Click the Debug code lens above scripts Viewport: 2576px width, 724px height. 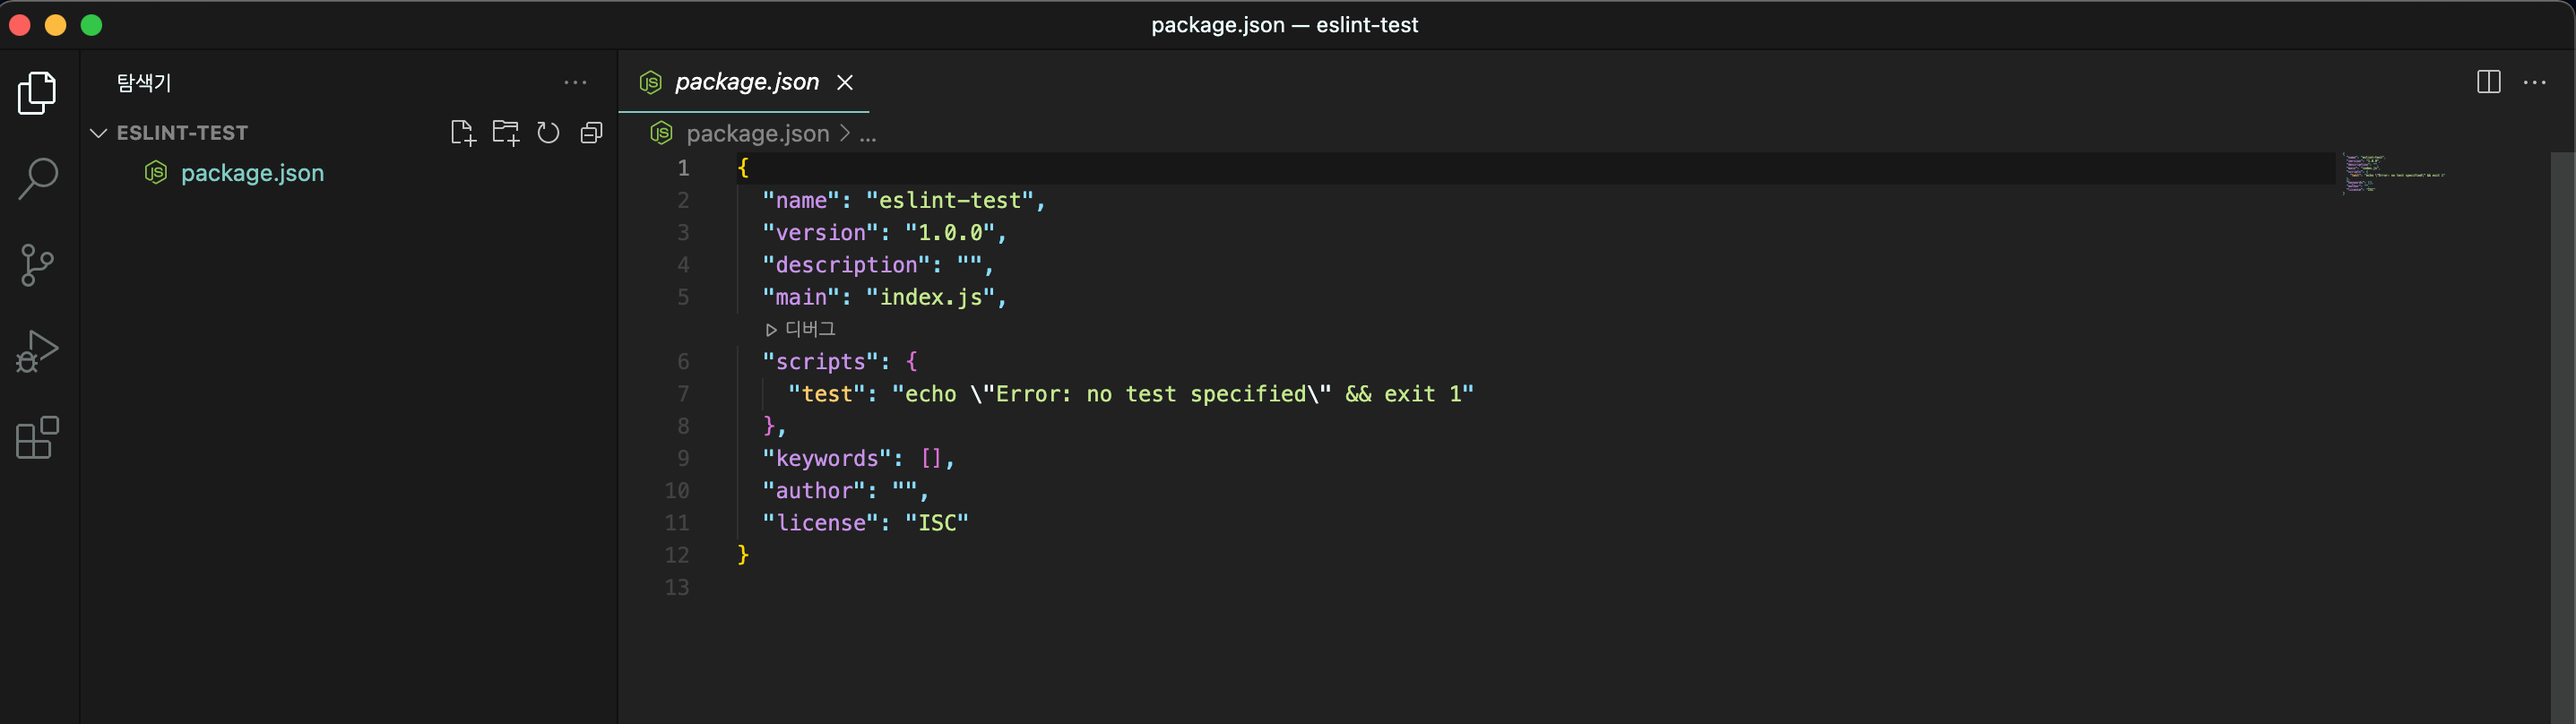[801, 329]
